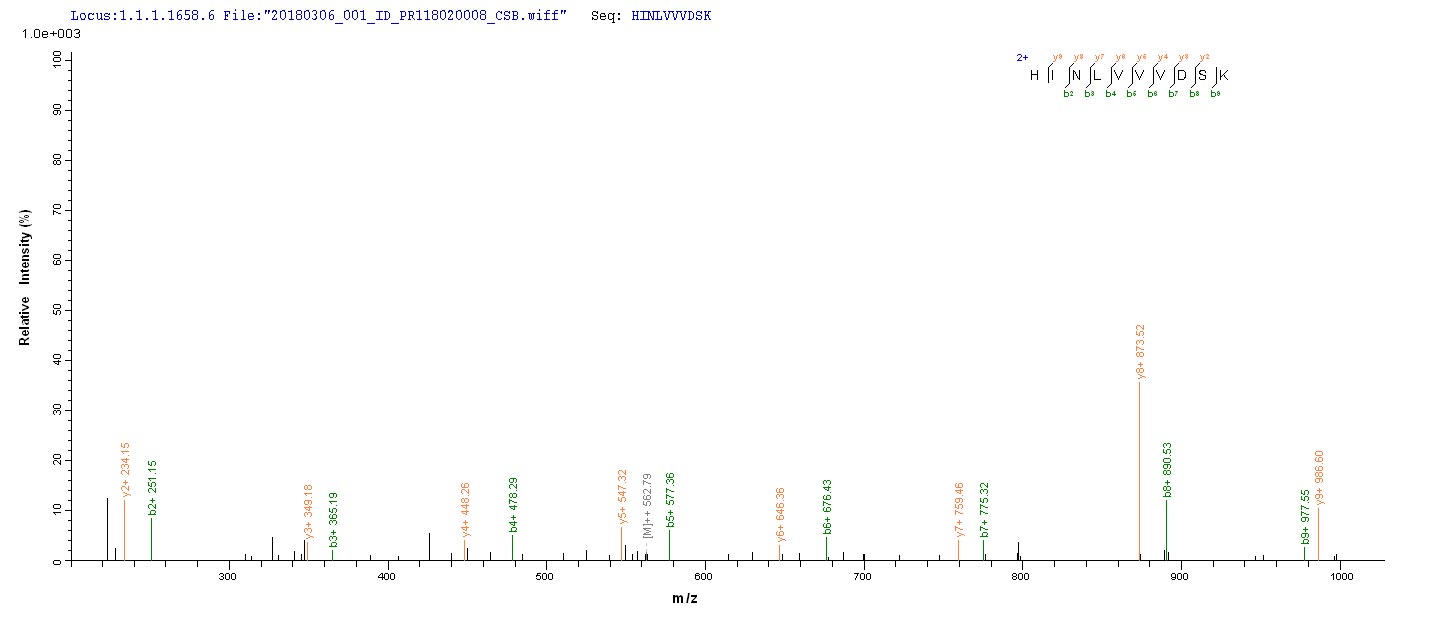This screenshot has height=620, width=1436.
Task: Select the b4+ 478.29 peak label
Action: [x=513, y=505]
